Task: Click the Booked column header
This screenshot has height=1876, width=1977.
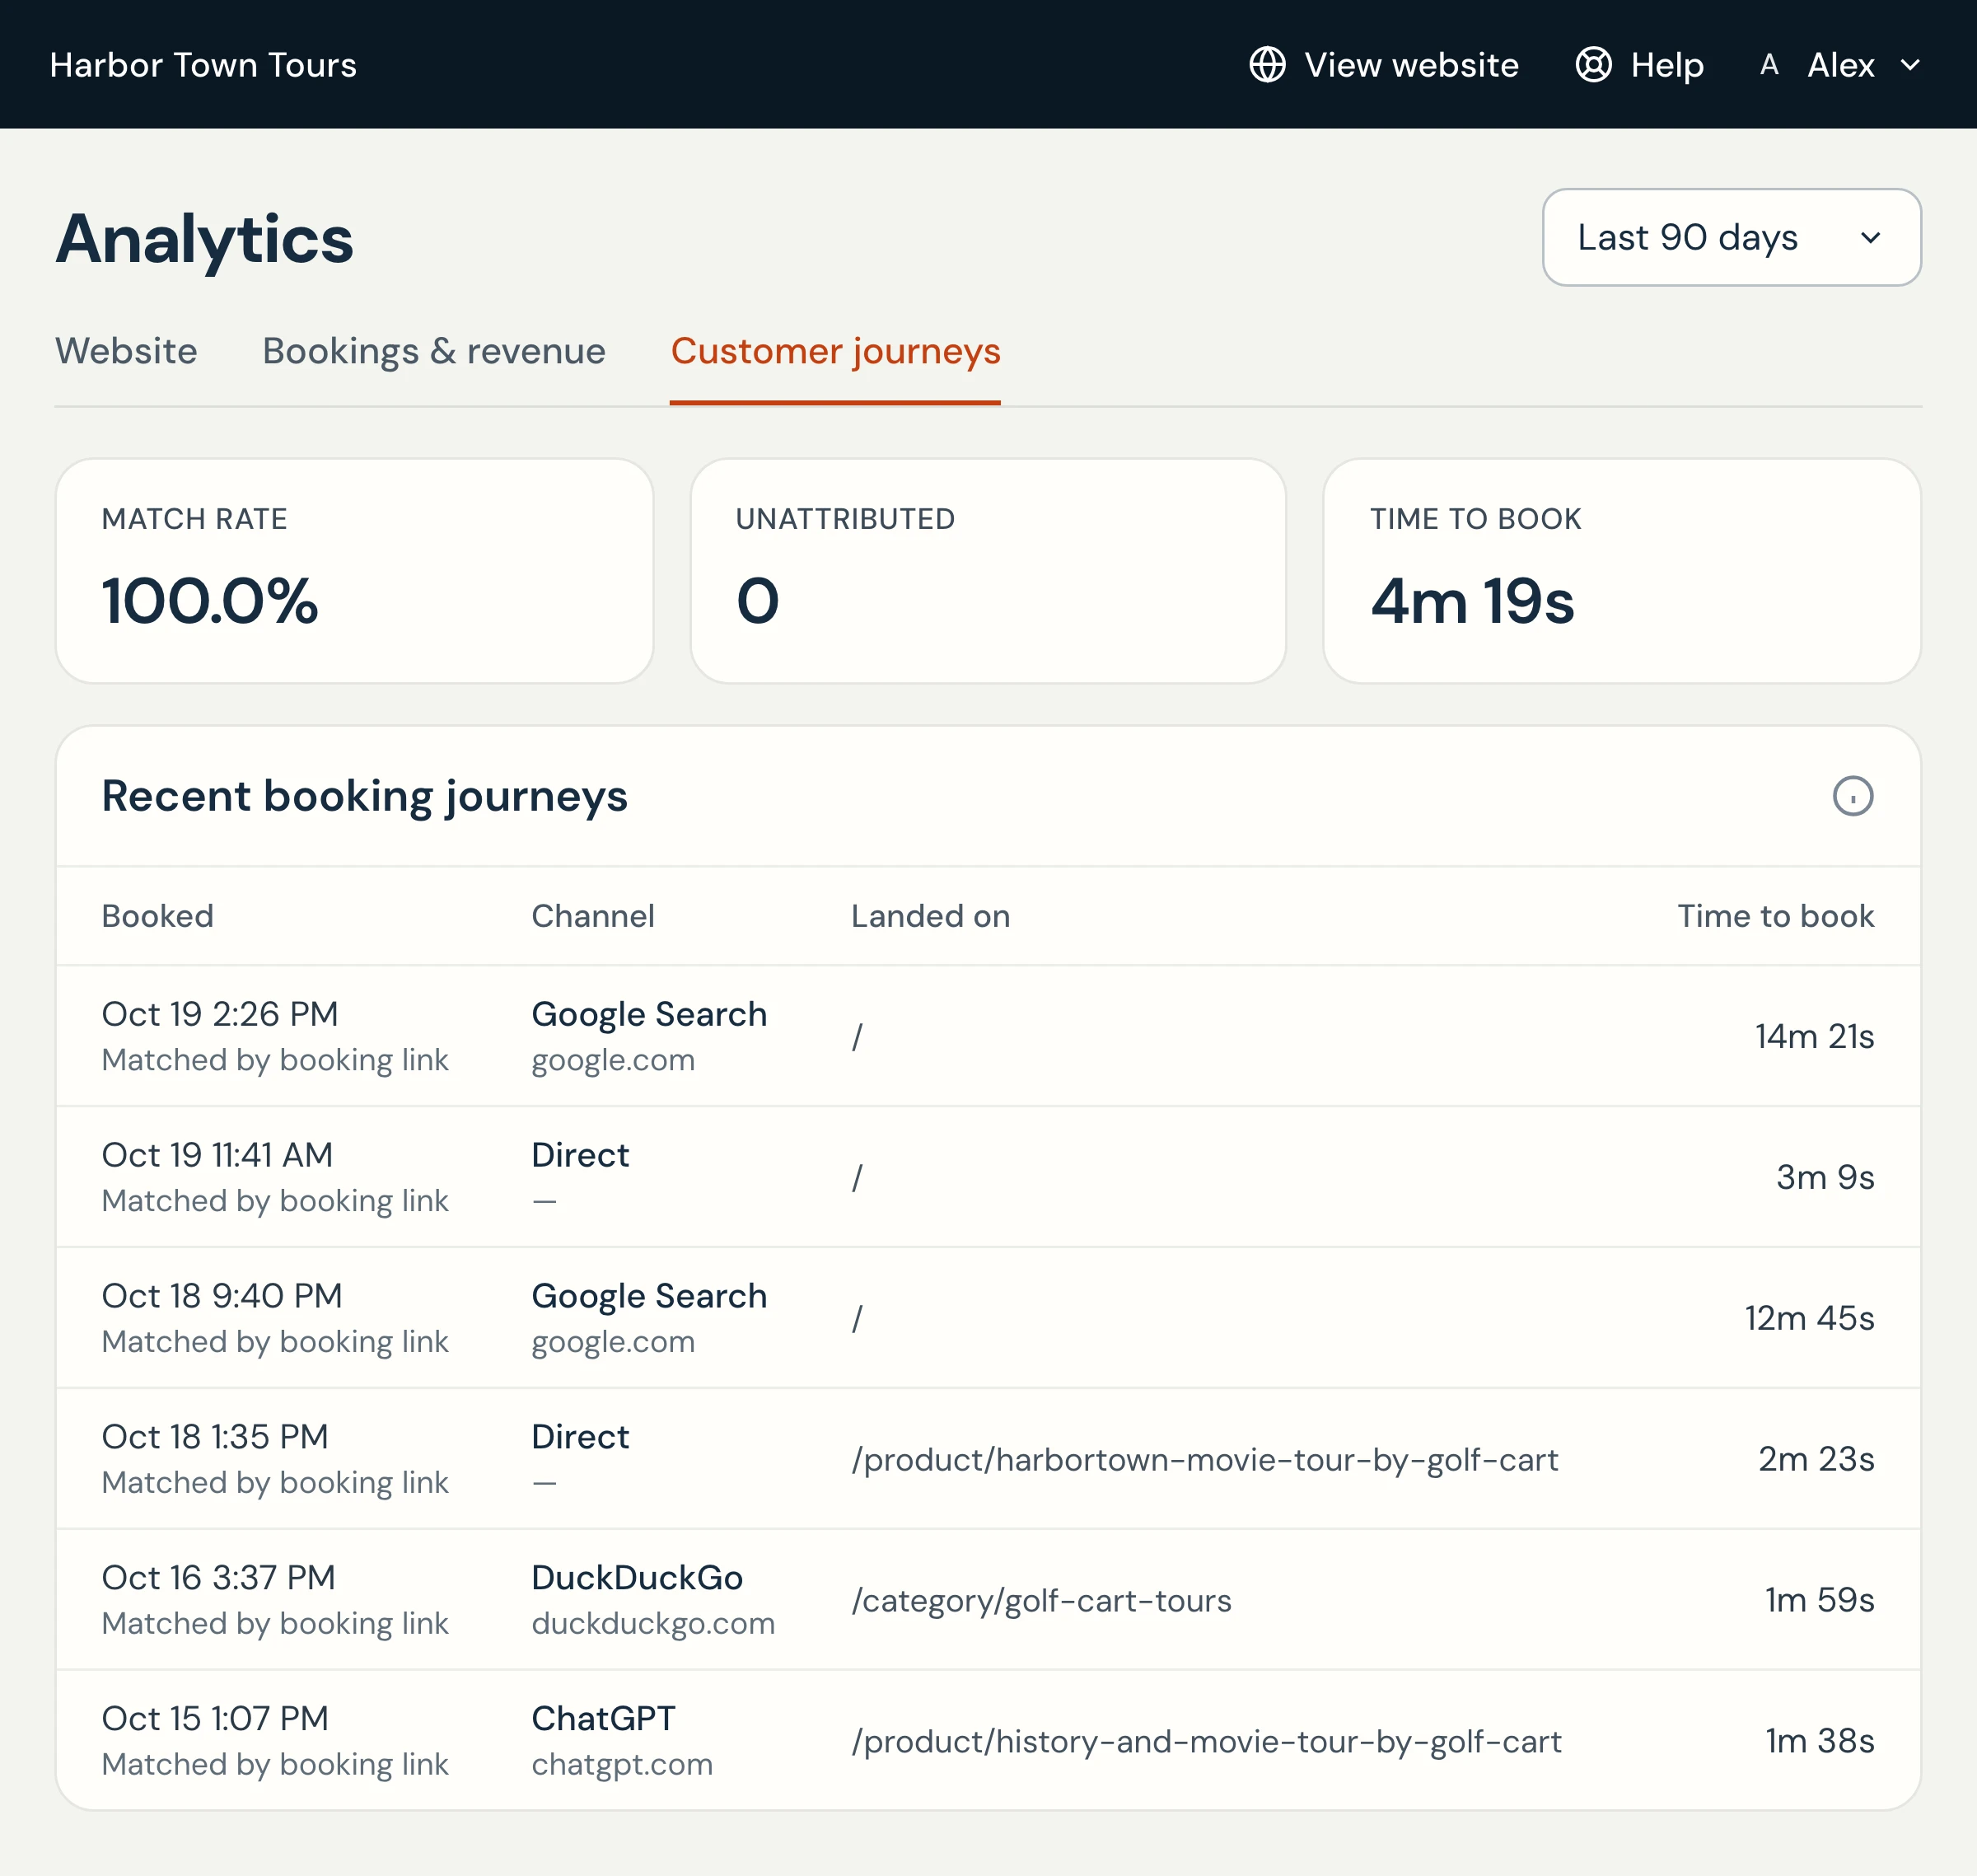Action: click(x=158, y=916)
